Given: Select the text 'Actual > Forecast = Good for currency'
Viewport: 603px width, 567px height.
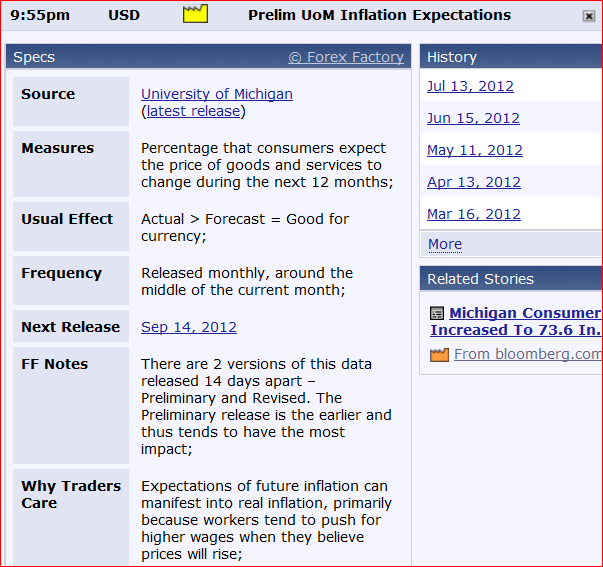Looking at the screenshot, I should [245, 228].
